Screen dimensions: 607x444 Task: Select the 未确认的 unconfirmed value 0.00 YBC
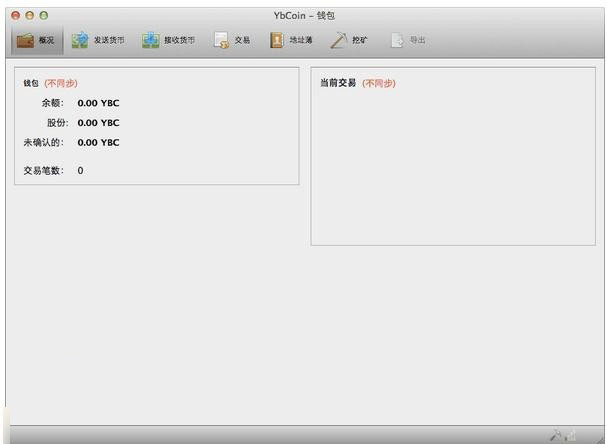(98, 142)
